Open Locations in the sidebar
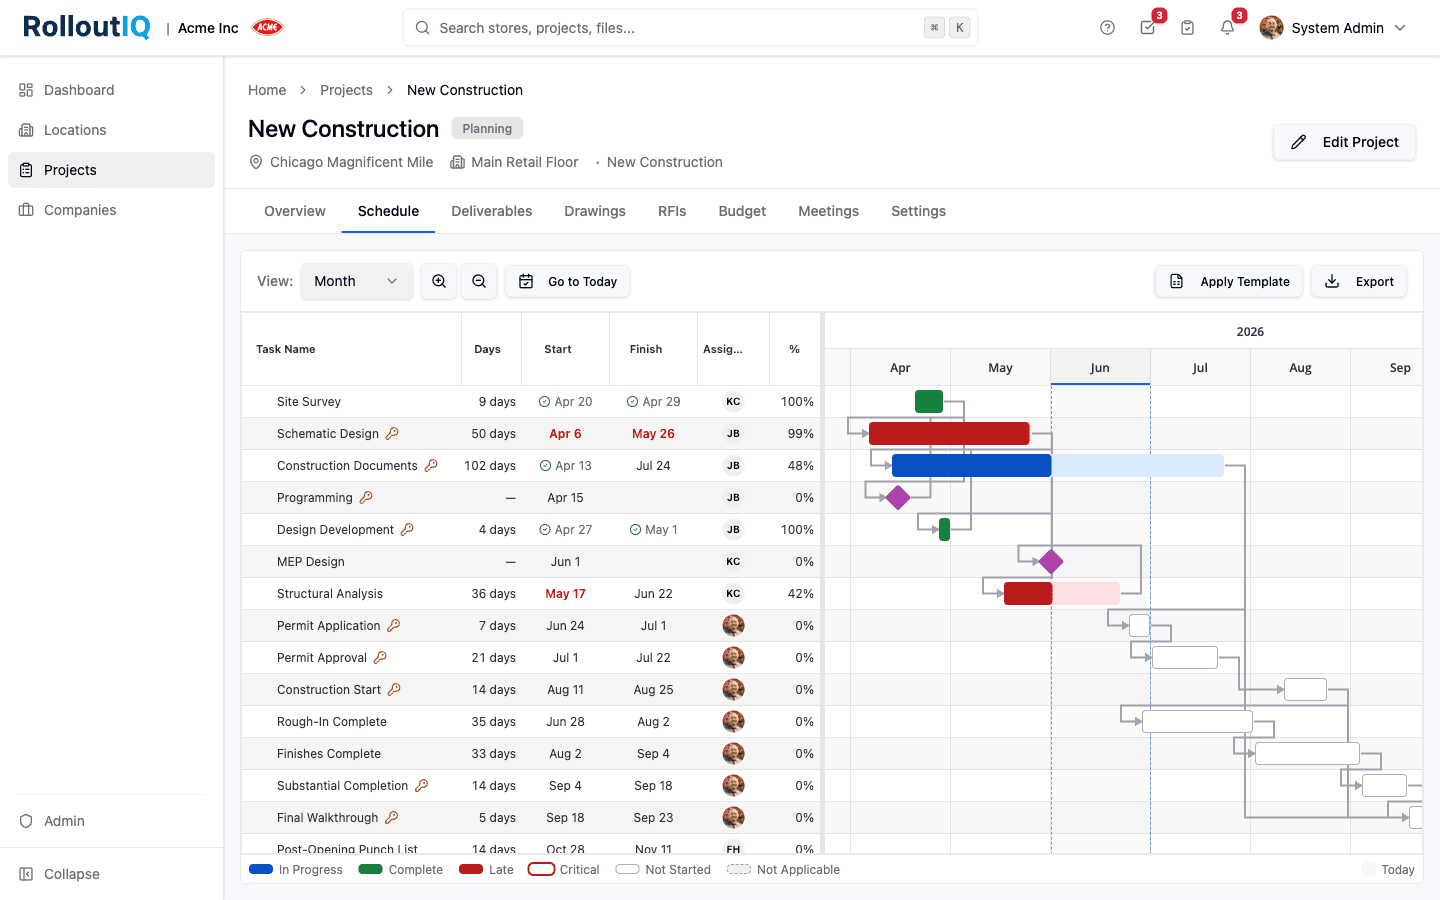This screenshot has height=900, width=1440. point(111,130)
